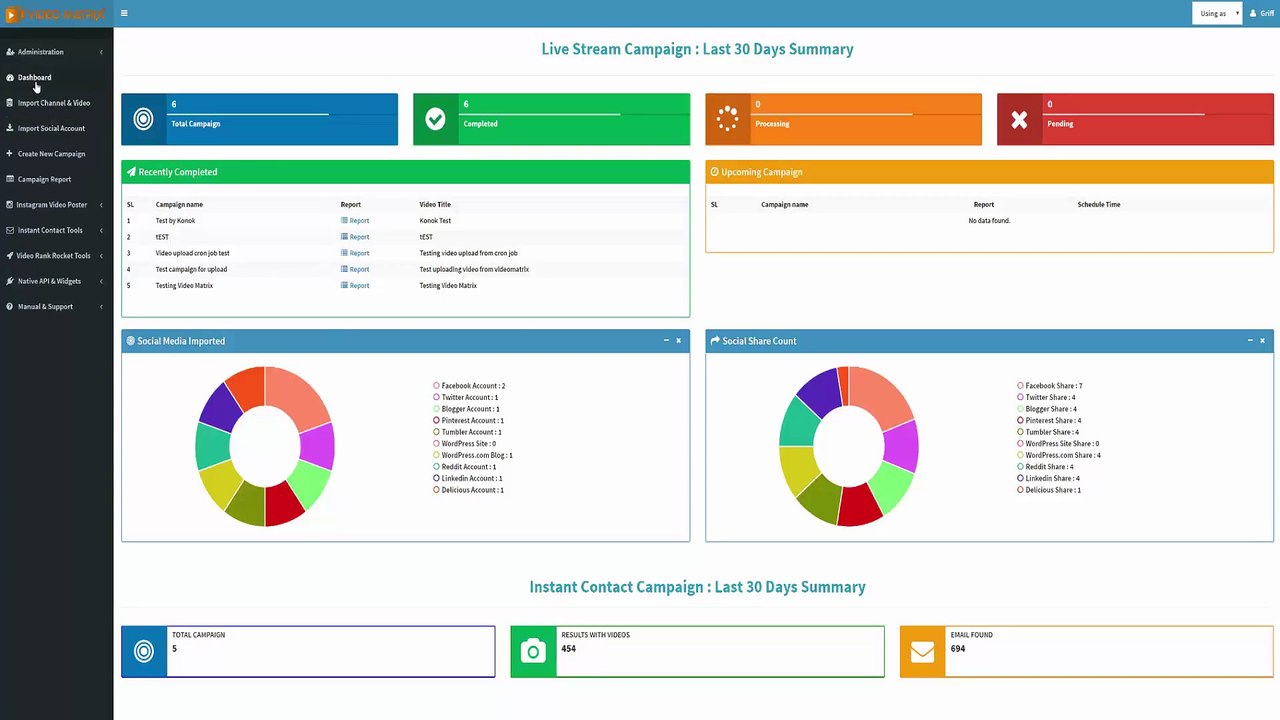The image size is (1280, 720).
Task: Close the Social Share Count panel
Action: tap(1262, 341)
